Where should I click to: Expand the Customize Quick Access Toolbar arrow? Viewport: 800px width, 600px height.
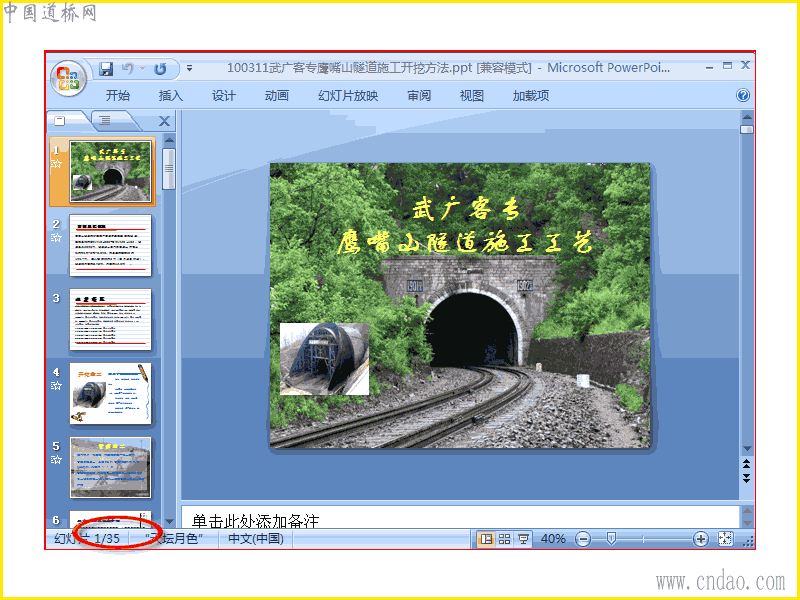pyautogui.click(x=189, y=68)
